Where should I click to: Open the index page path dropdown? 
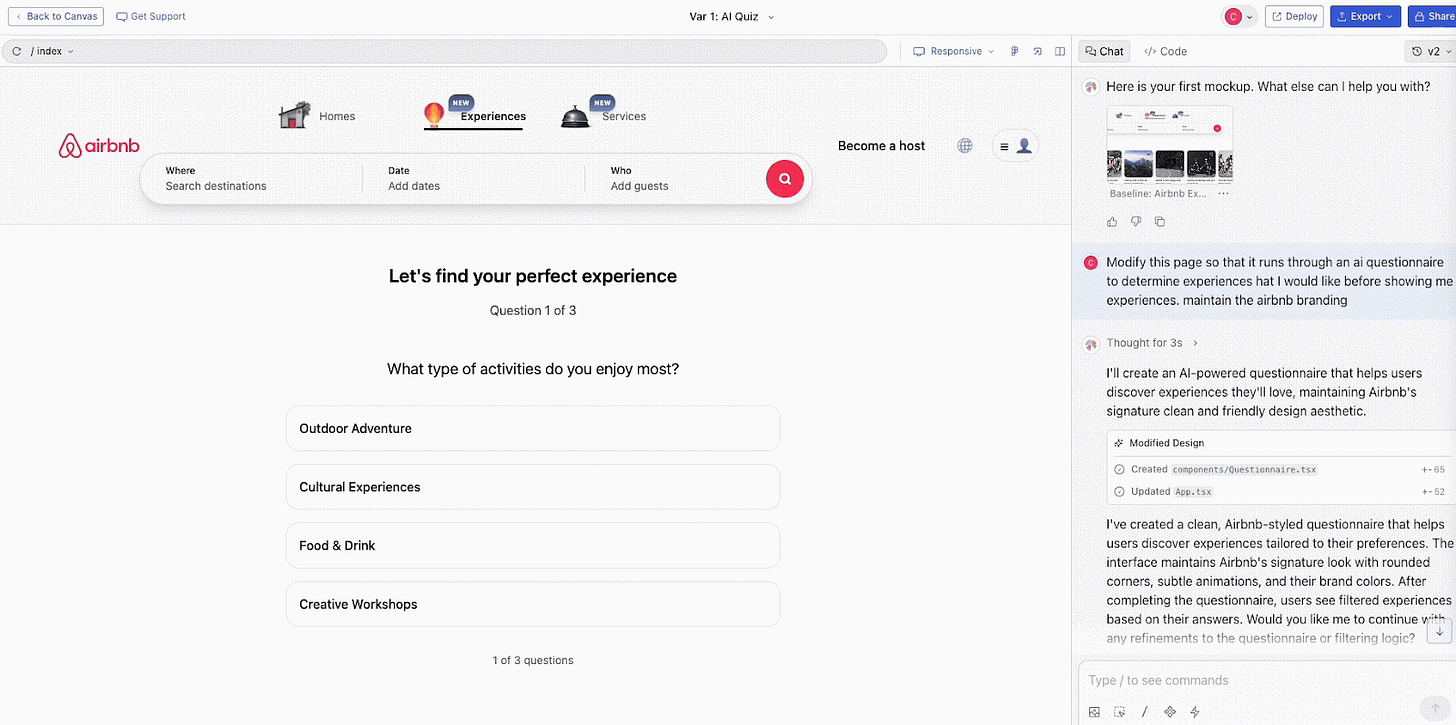[52, 51]
